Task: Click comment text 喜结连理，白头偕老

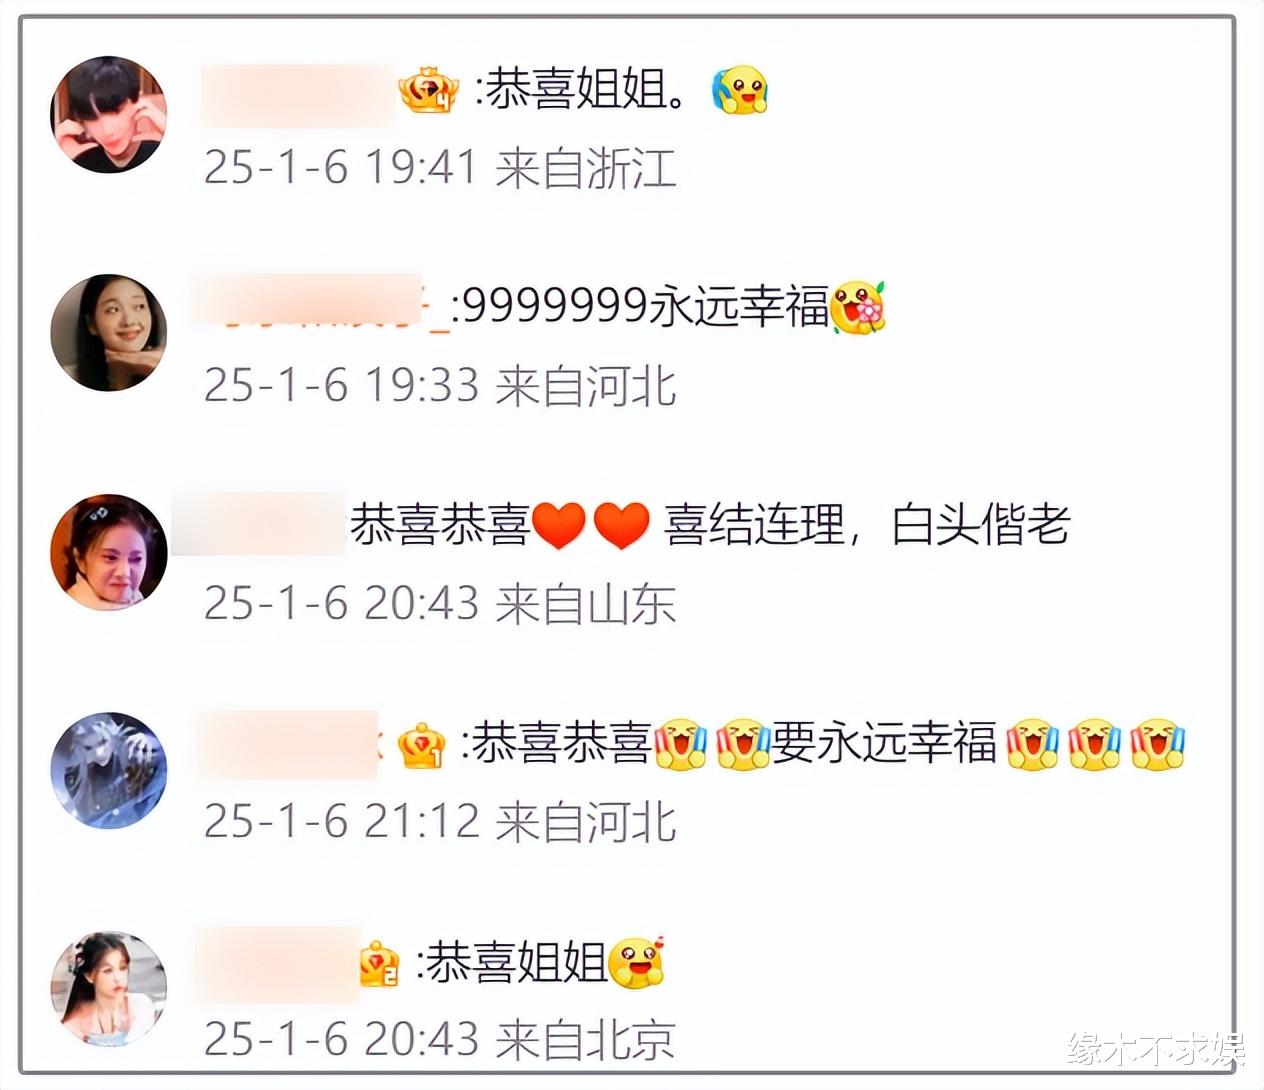Action: coord(868,526)
